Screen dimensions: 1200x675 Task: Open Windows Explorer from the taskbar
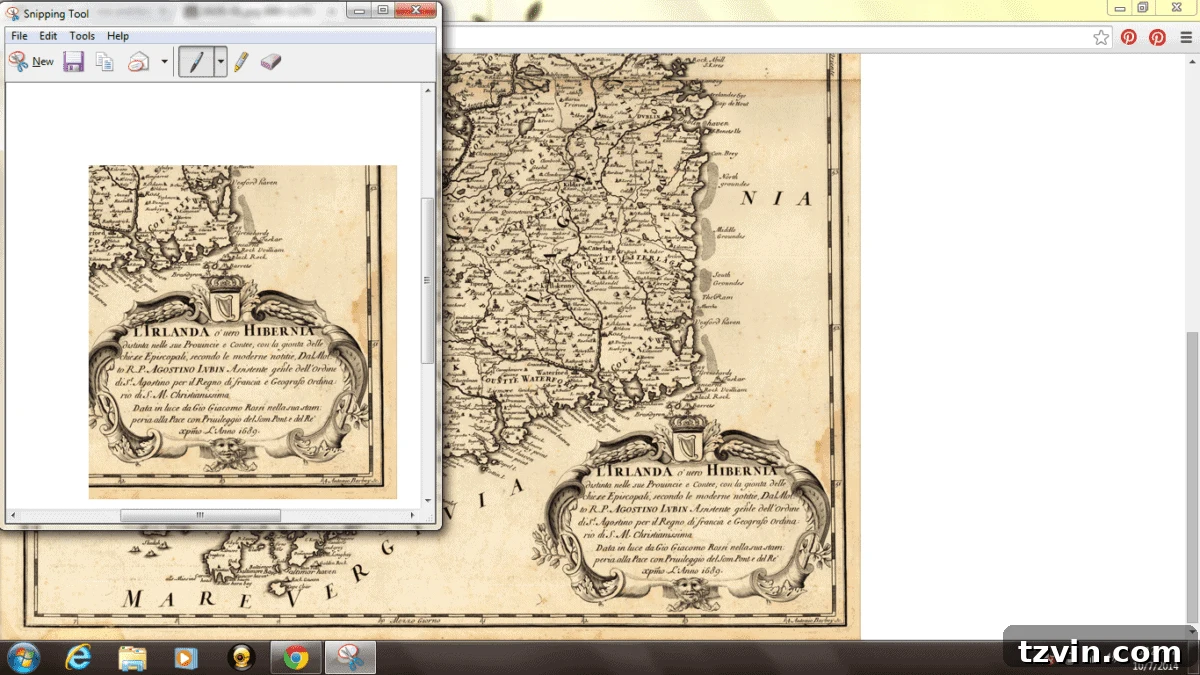133,657
